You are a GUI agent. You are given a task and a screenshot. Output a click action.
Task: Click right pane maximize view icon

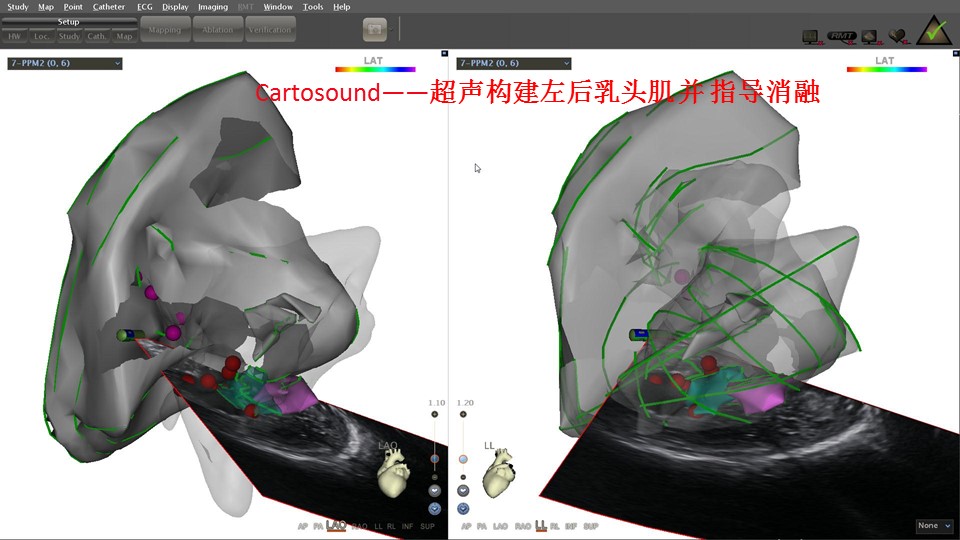tap(956, 53)
